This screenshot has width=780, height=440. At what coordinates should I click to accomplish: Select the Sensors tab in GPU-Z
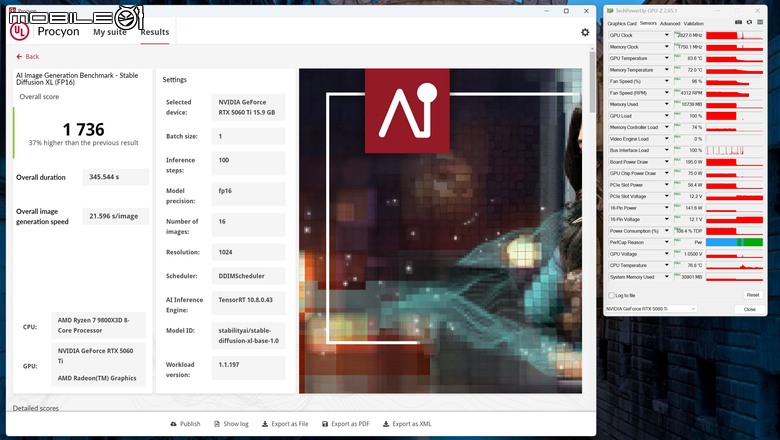tap(648, 23)
